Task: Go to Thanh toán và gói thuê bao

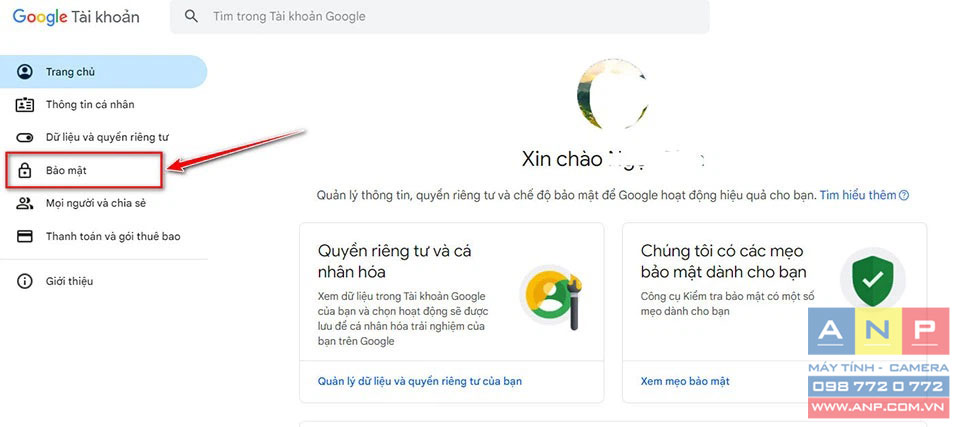Action: point(113,236)
